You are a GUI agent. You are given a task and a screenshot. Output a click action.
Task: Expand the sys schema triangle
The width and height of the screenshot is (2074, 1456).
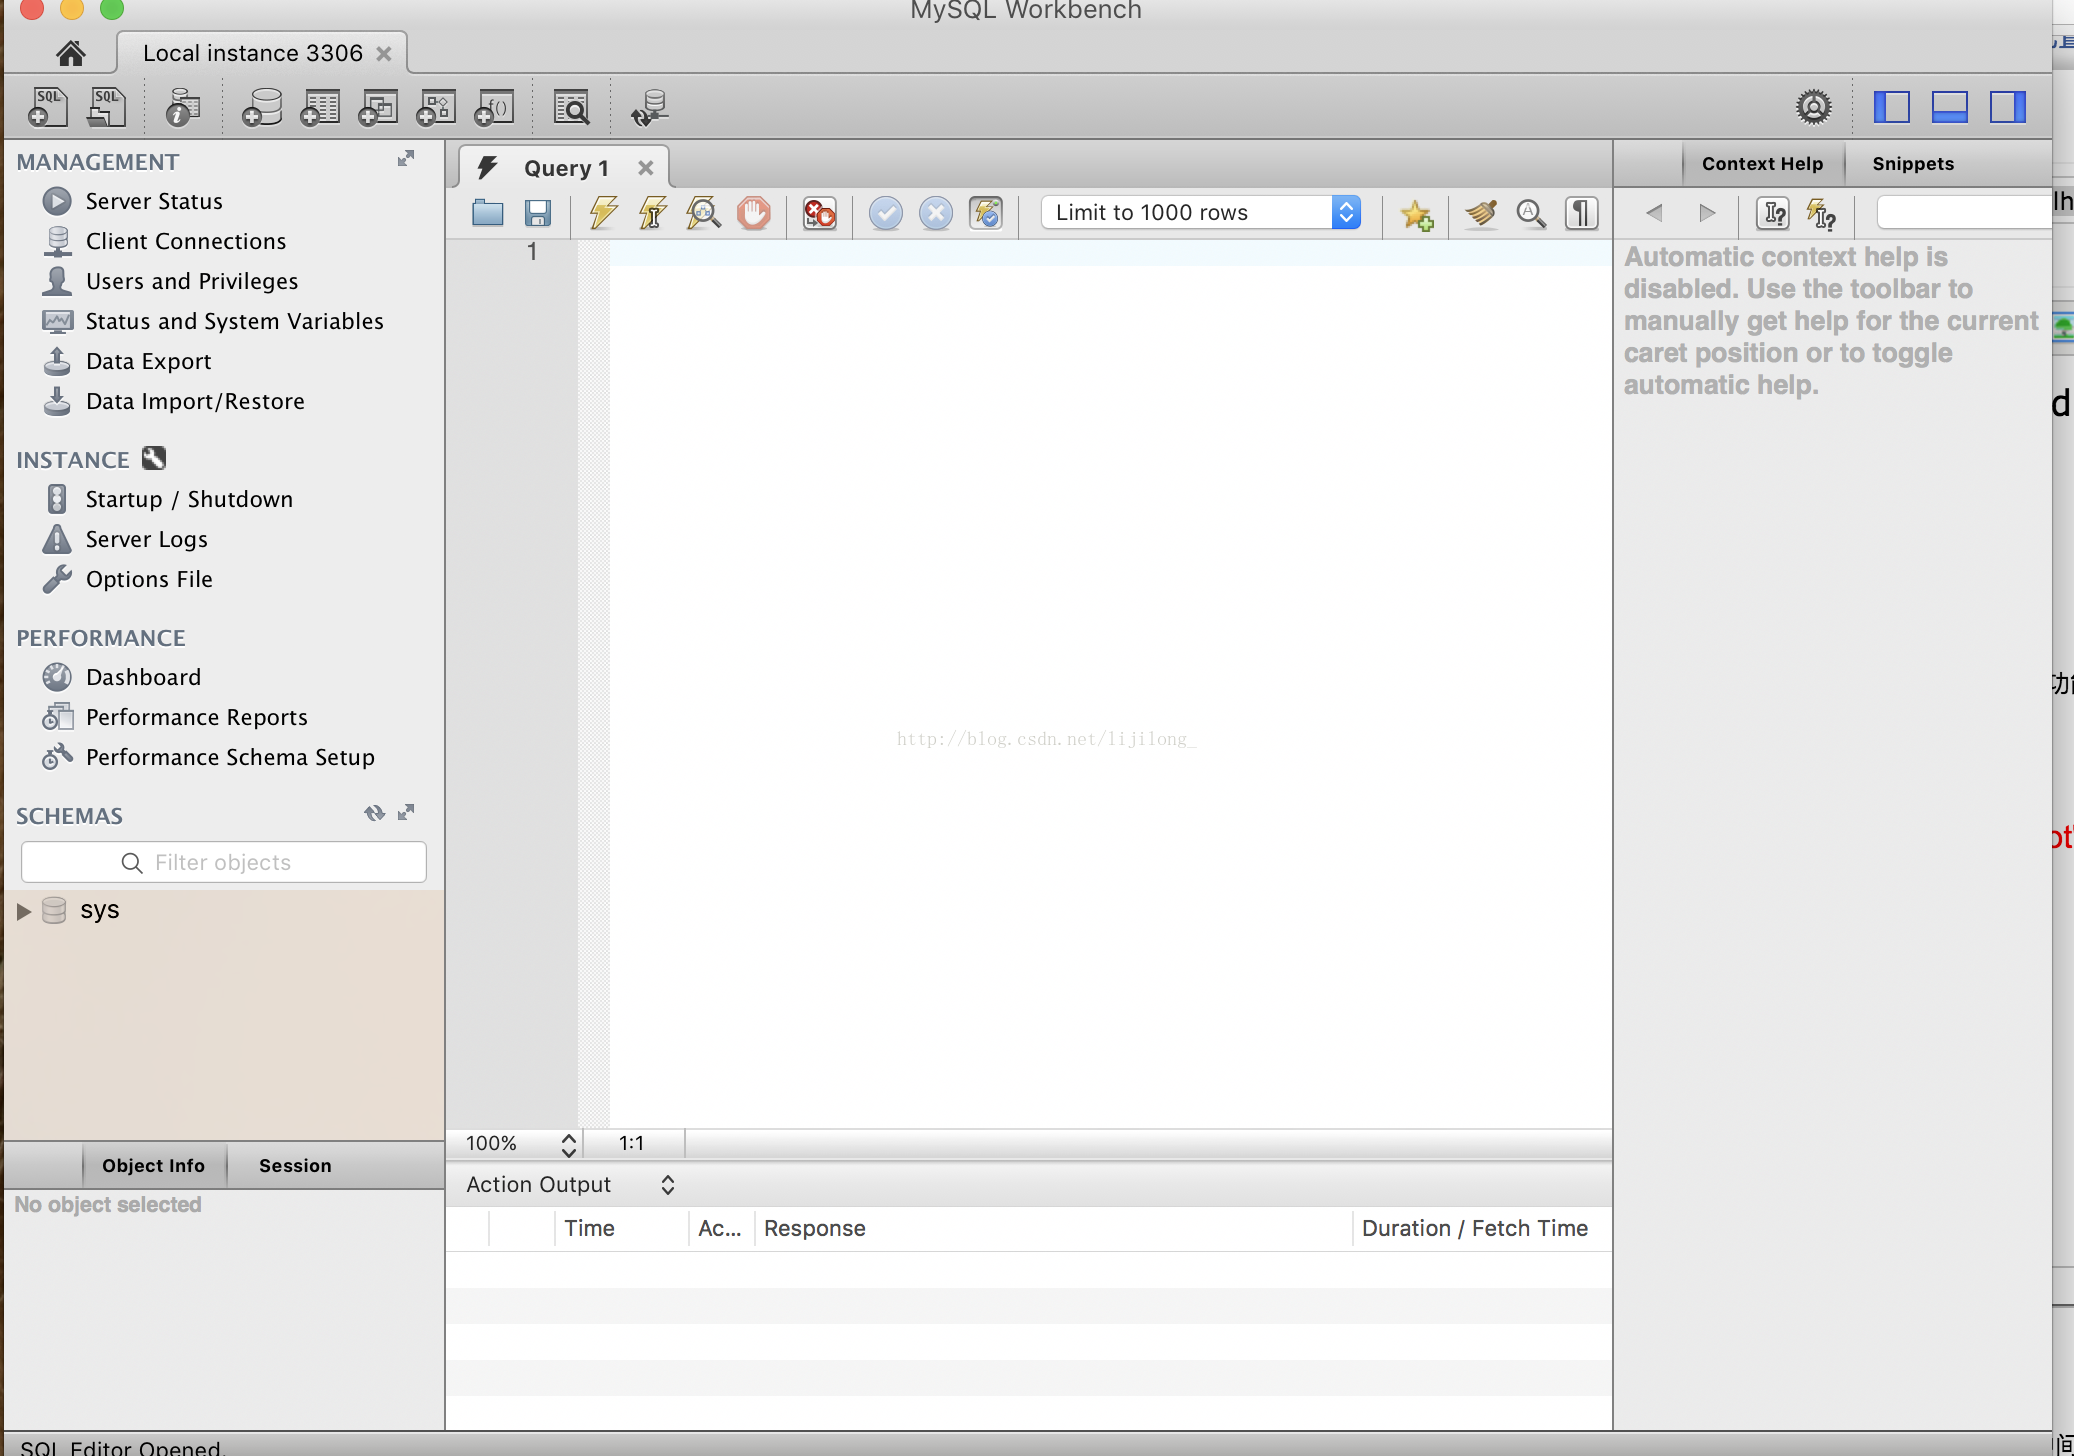click(x=24, y=911)
